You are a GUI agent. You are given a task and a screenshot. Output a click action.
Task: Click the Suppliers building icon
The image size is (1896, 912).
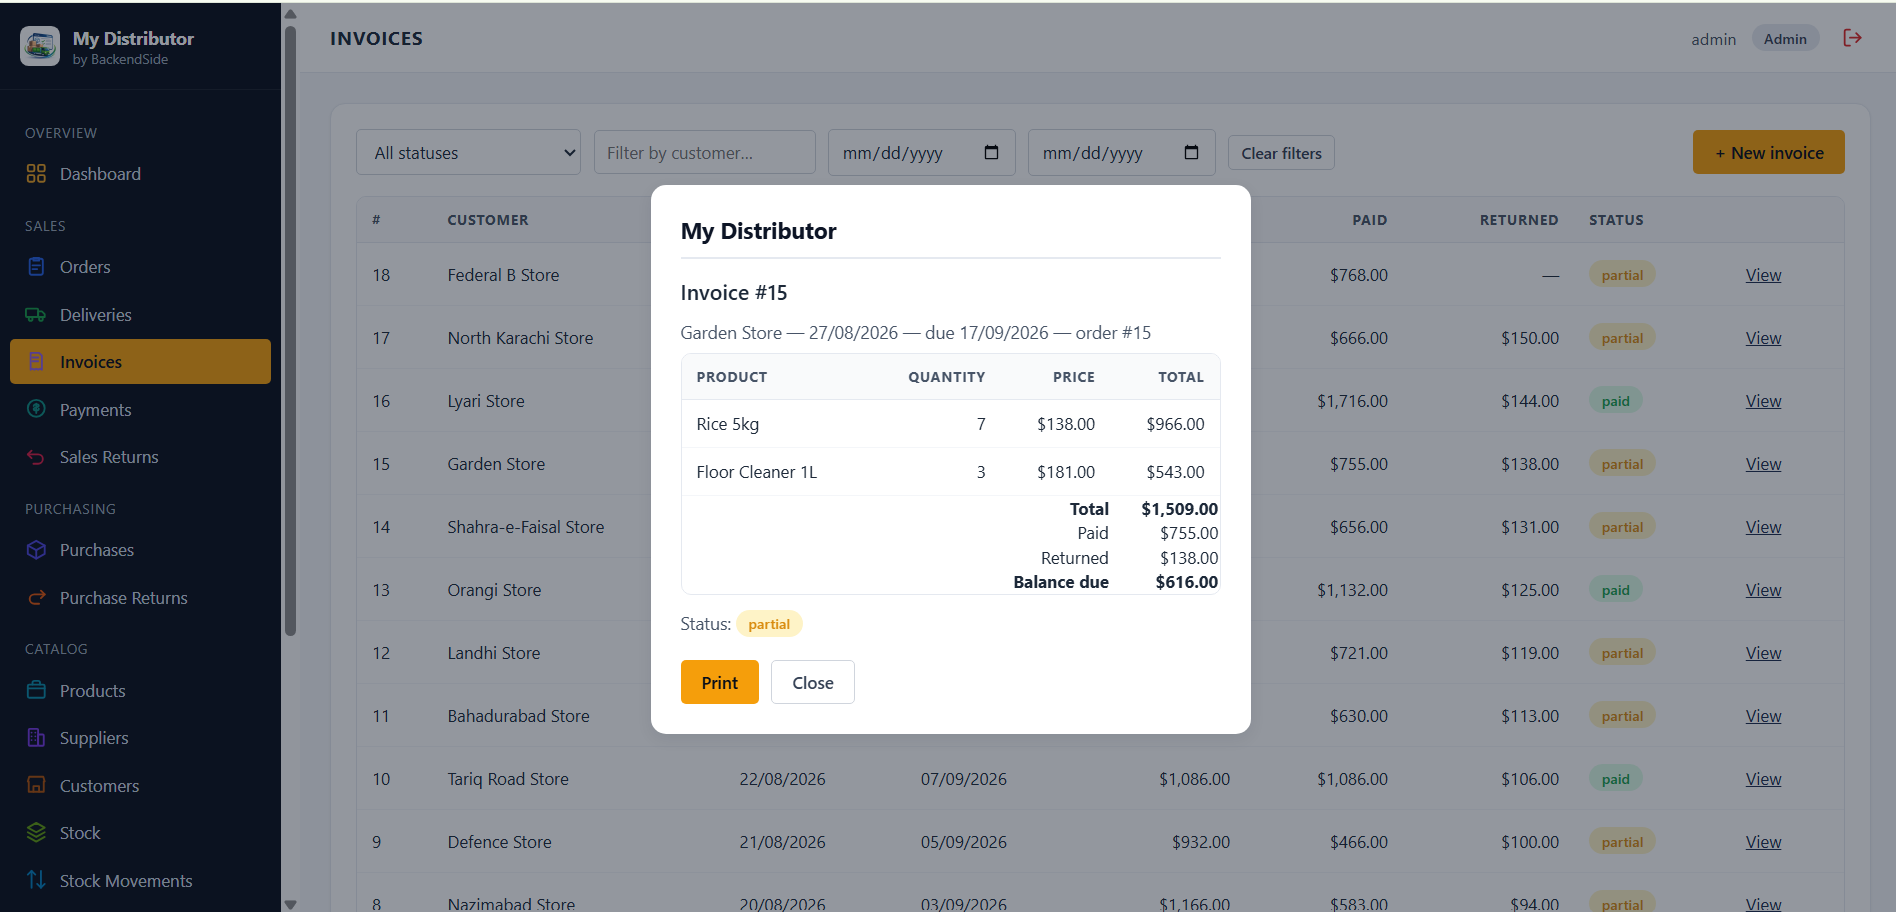coord(36,738)
